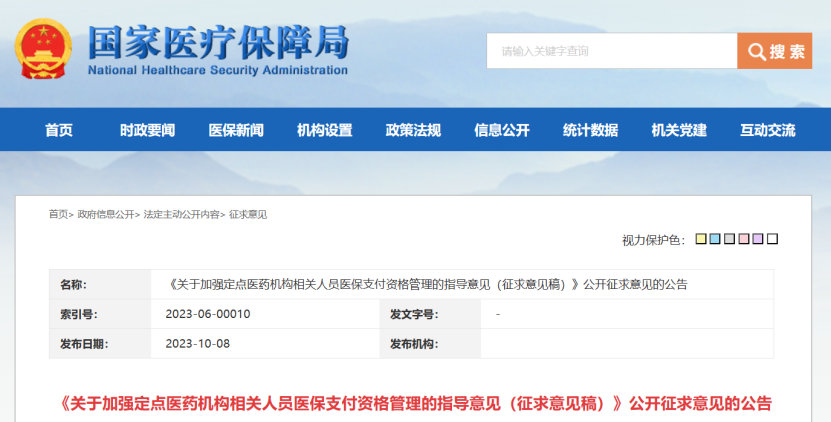Select the yellow eye-protection color swatch

pyautogui.click(x=701, y=239)
